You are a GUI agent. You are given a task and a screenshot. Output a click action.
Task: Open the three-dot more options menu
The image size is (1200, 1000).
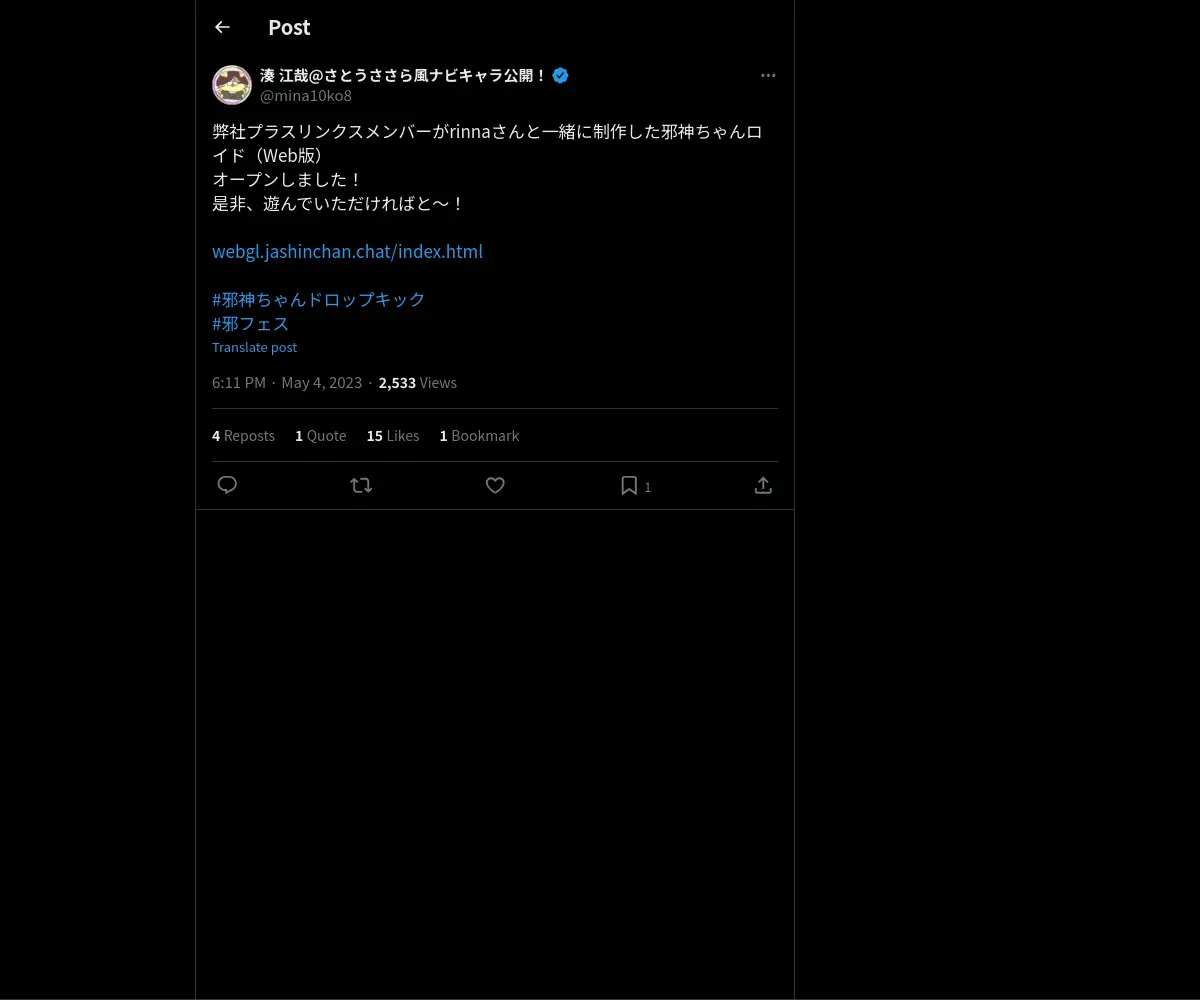(768, 75)
